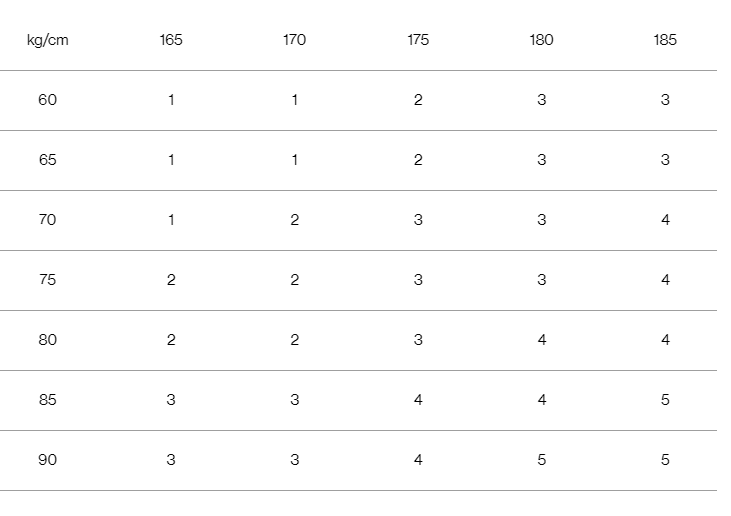Click size value for 65 kg, 170 cm

point(294,160)
